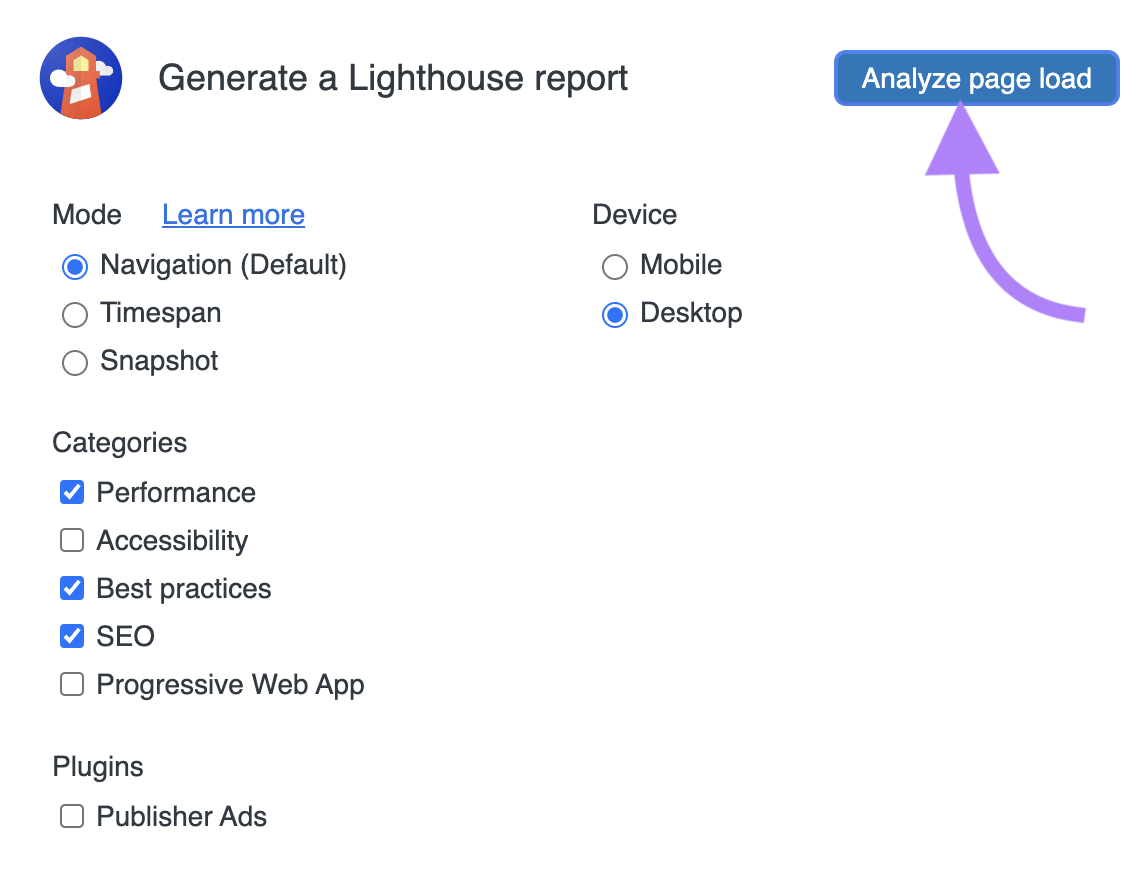Enable the Progressive Web App category
Viewport: 1140px width, 880px height.
(x=71, y=684)
